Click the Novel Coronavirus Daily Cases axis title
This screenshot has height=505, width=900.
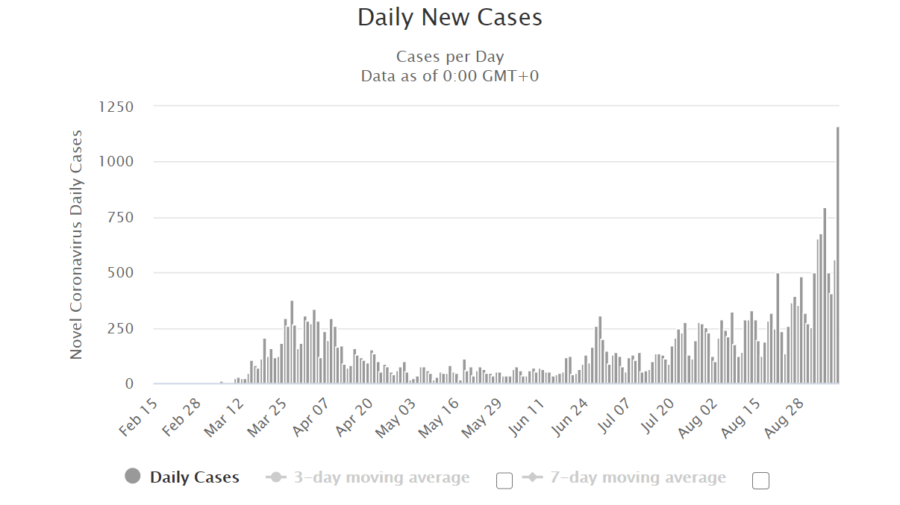point(76,244)
